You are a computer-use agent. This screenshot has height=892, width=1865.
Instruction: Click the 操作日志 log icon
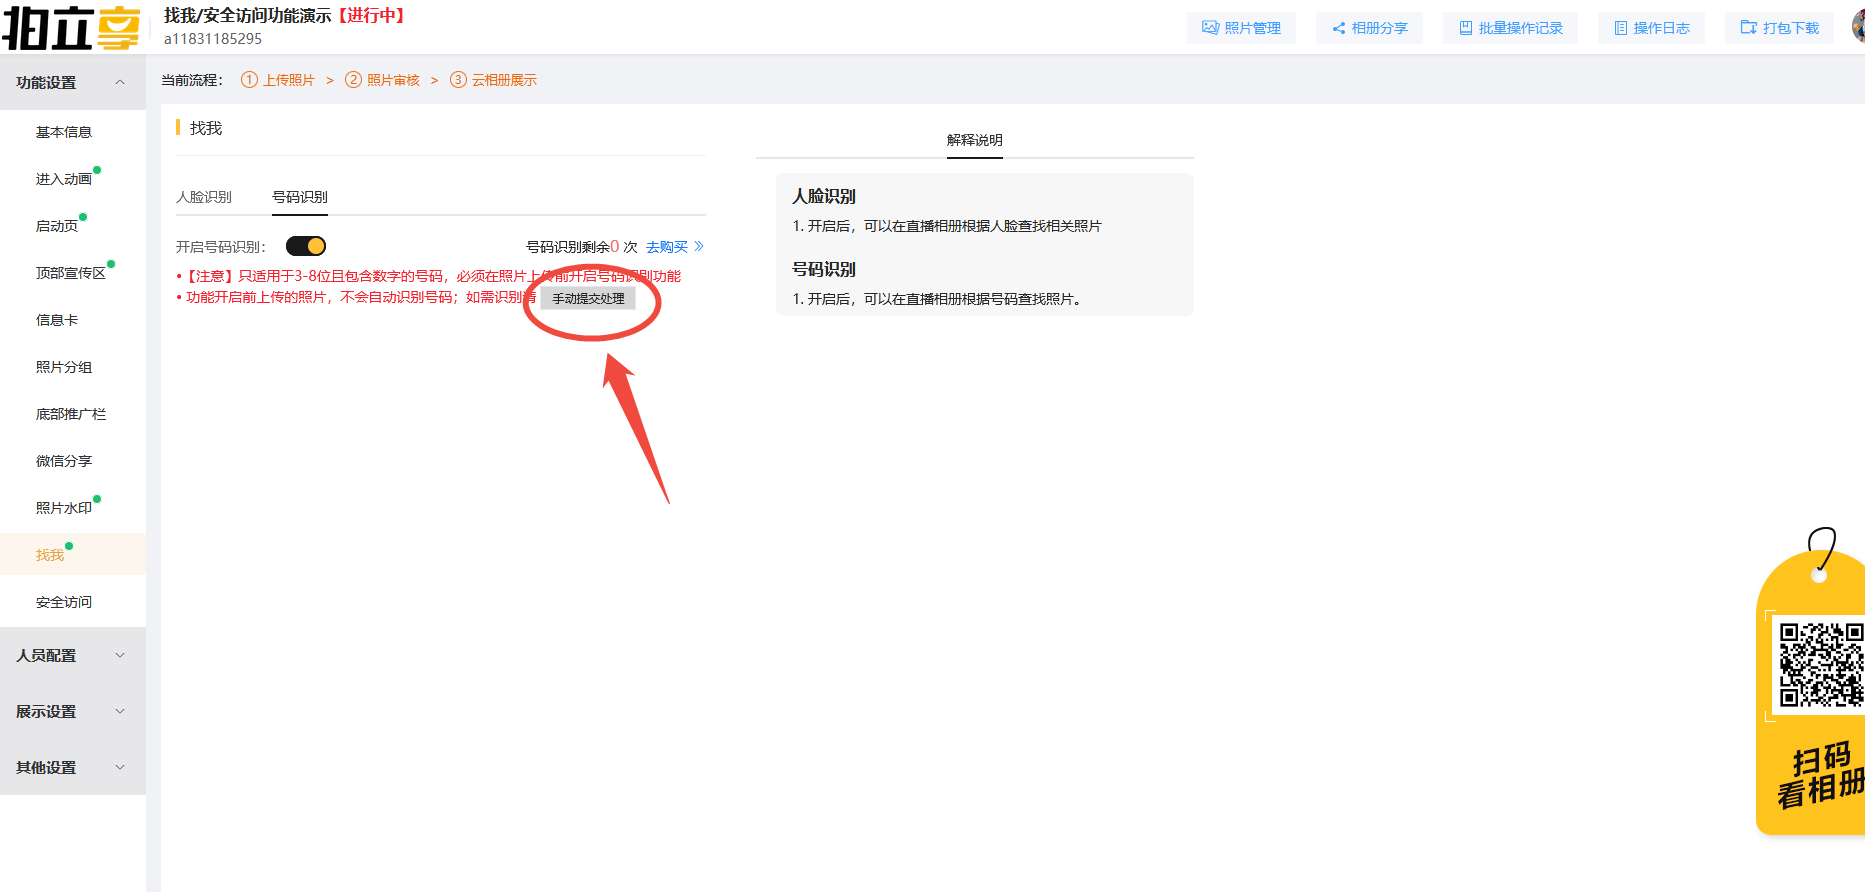(1620, 28)
